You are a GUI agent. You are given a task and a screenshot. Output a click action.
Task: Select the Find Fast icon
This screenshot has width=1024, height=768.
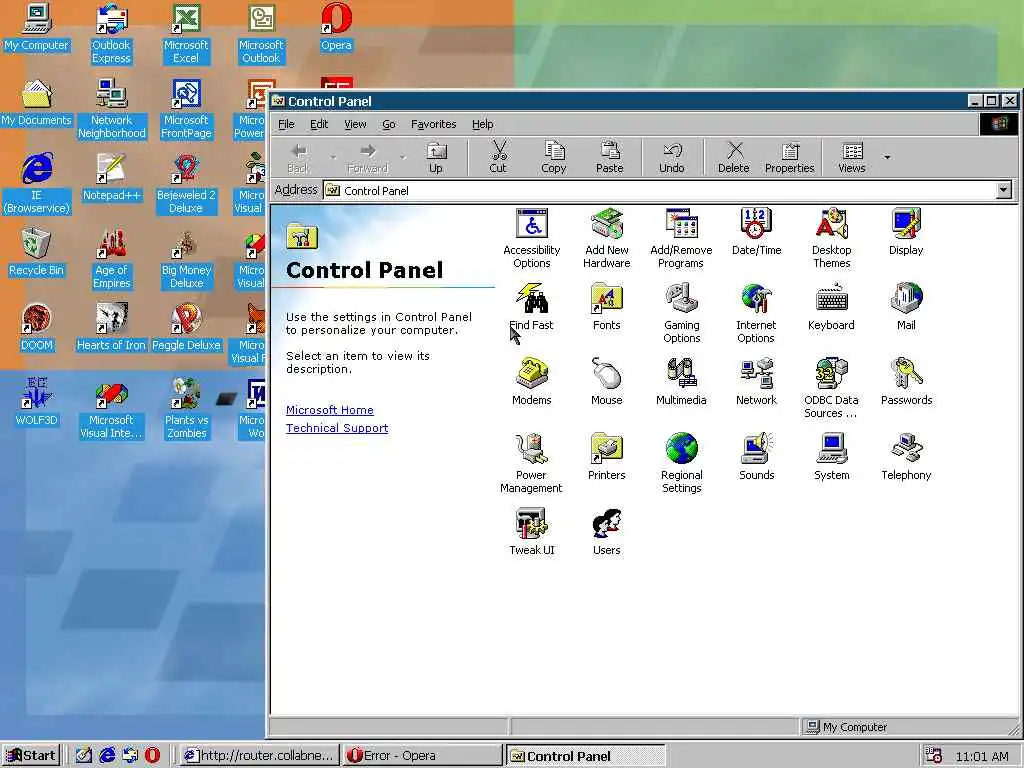pyautogui.click(x=532, y=306)
